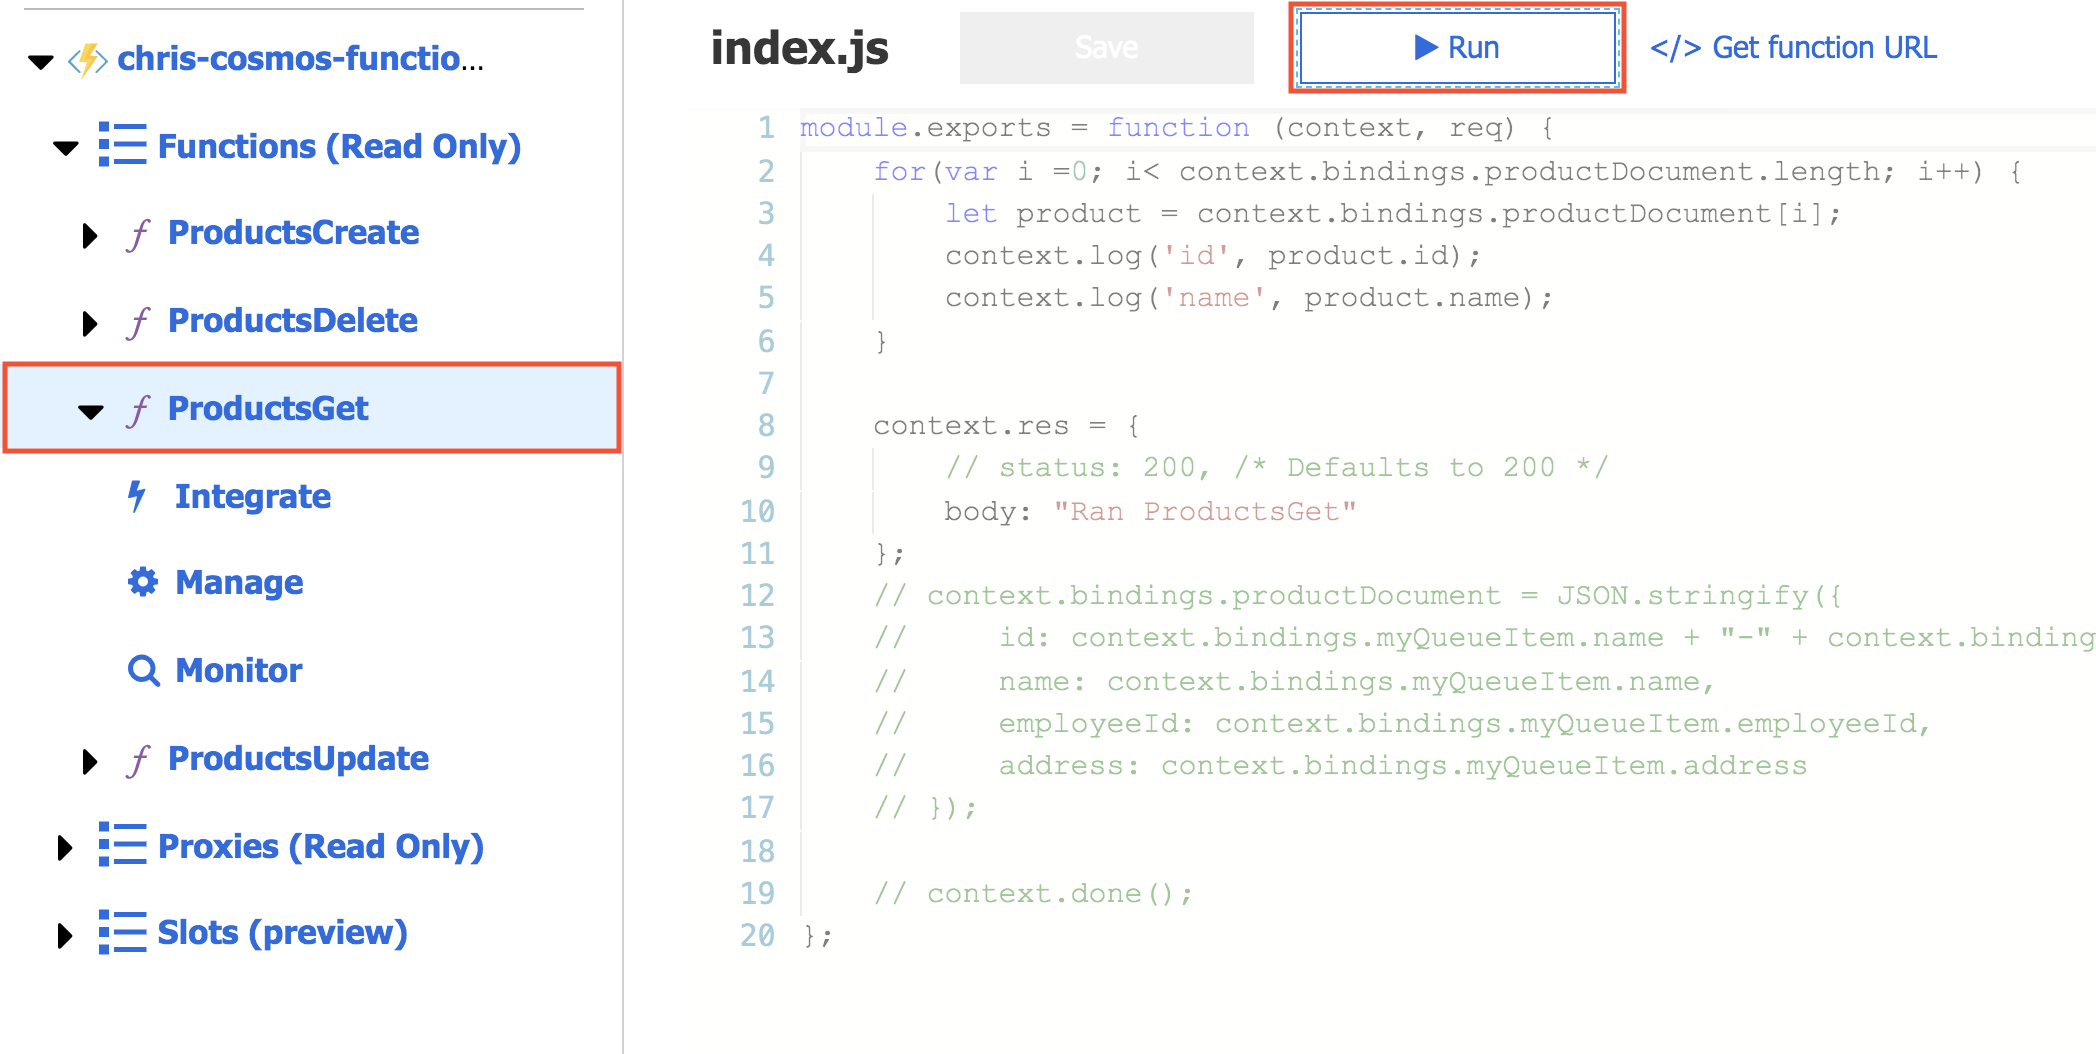
Task: Select the ProductsDelete function label
Action: [x=292, y=321]
